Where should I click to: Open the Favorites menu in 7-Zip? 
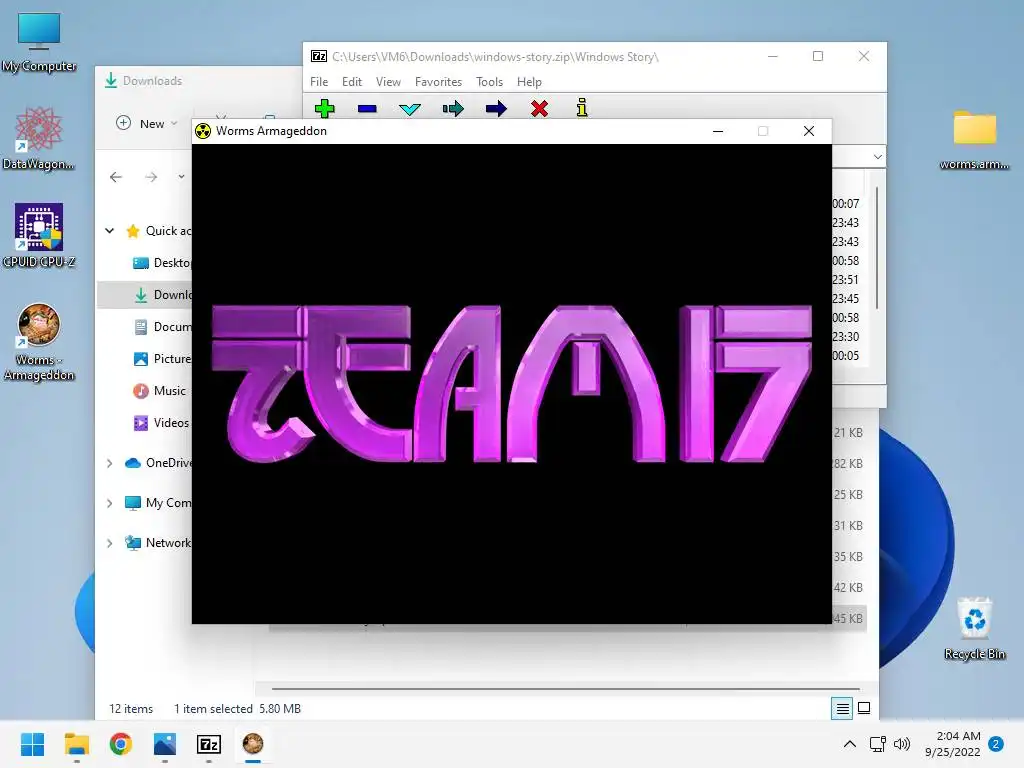coord(438,82)
